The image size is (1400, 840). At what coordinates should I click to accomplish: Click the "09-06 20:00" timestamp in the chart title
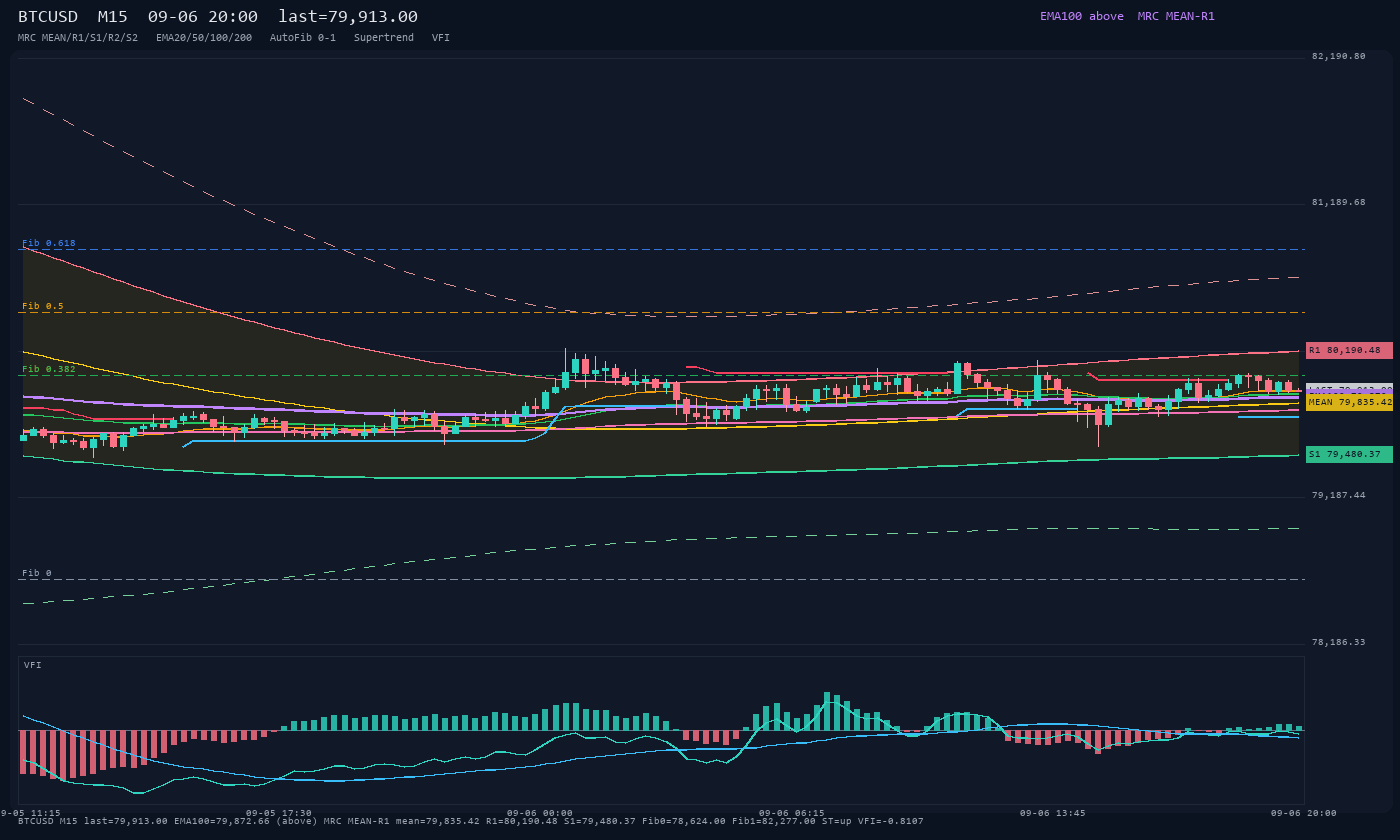point(203,17)
